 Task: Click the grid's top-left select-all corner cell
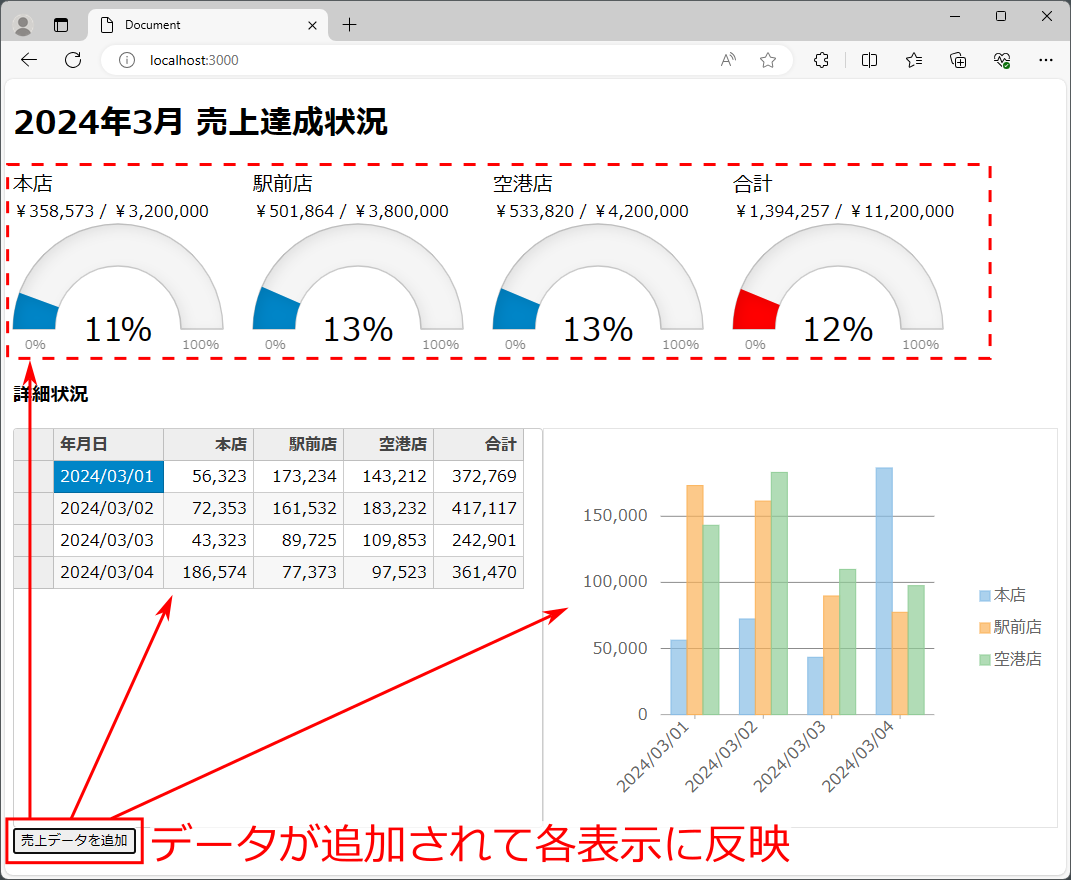[x=33, y=445]
